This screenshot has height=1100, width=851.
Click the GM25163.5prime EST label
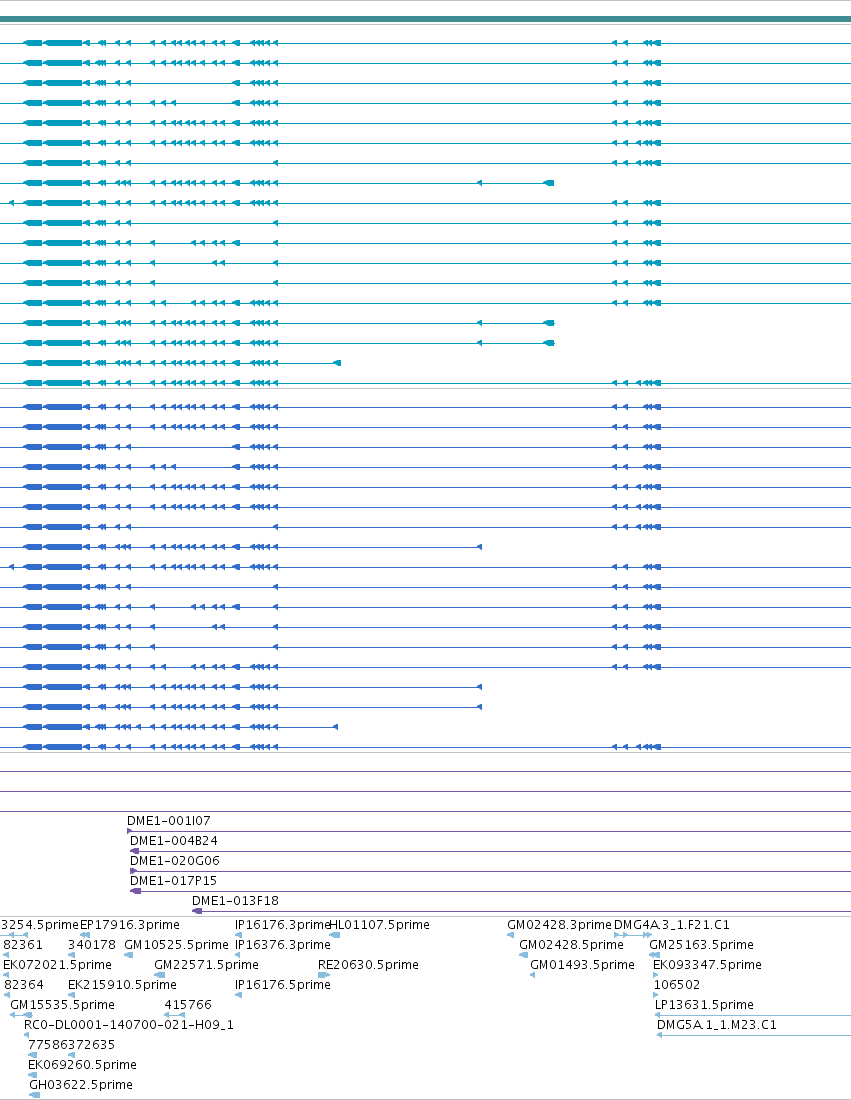pos(702,944)
